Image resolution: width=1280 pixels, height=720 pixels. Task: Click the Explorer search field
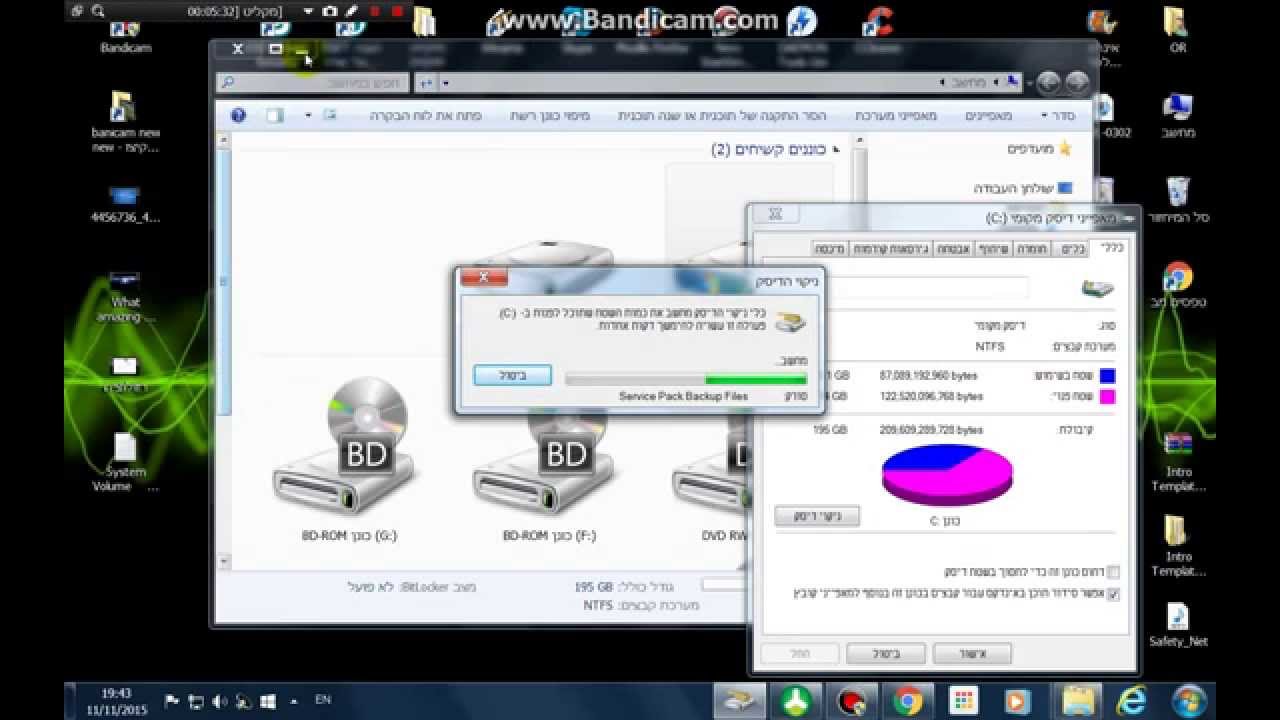(x=312, y=83)
